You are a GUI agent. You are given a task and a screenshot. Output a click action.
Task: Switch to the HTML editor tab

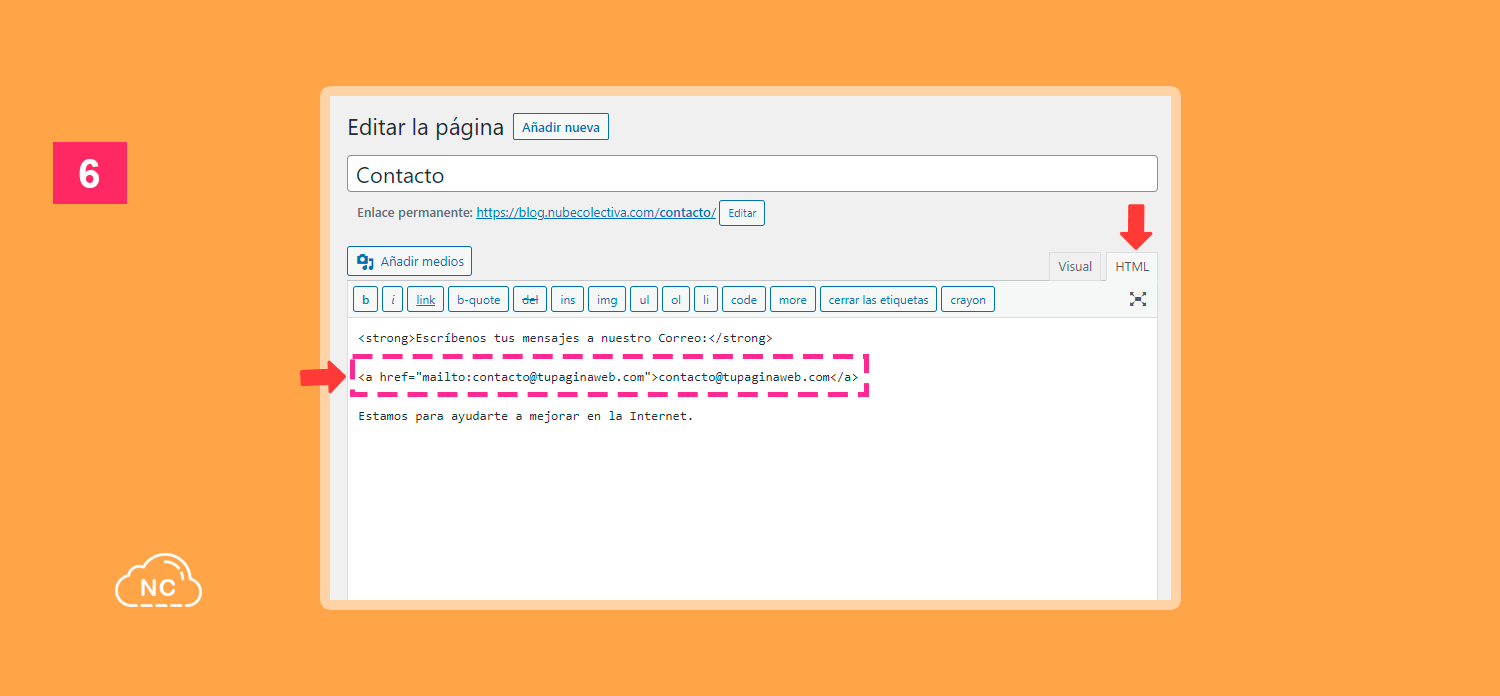[x=1132, y=266]
